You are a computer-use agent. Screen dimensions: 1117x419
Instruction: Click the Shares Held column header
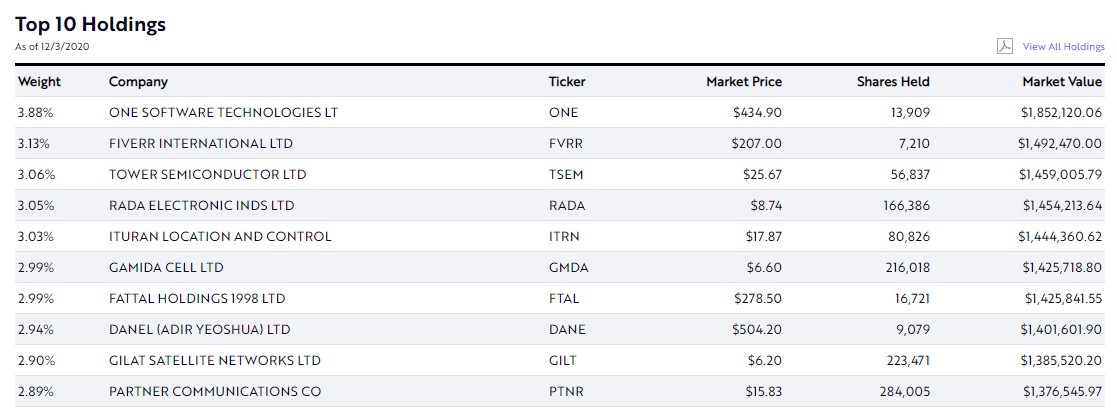coord(892,82)
